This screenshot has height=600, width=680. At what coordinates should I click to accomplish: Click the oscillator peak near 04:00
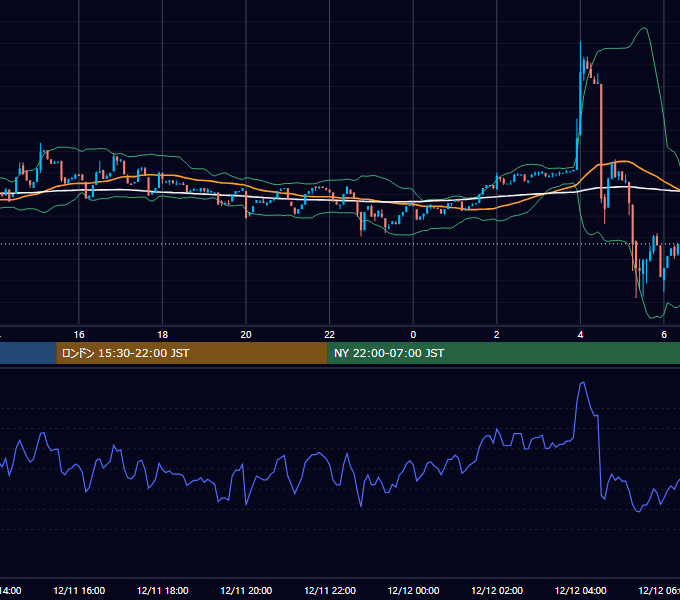(x=582, y=383)
